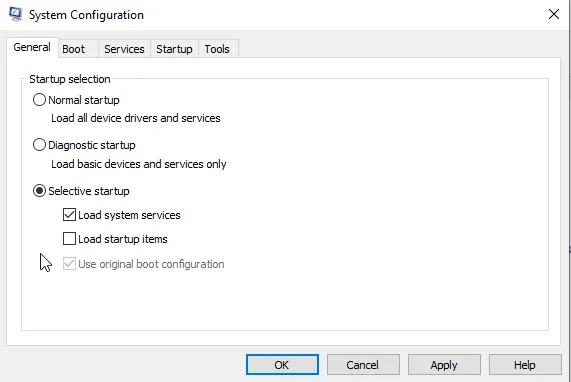Select the Selective startup radio button
571x382 pixels.
pyautogui.click(x=39, y=191)
